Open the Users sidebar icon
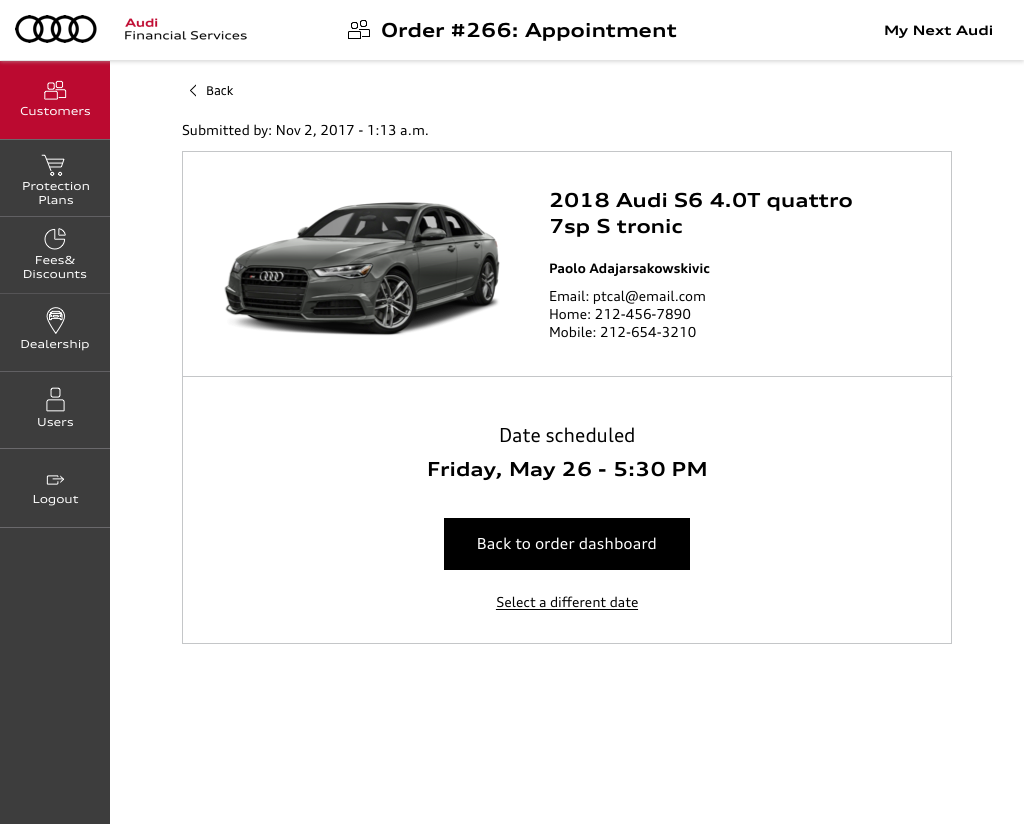This screenshot has width=1024, height=824. [x=55, y=399]
